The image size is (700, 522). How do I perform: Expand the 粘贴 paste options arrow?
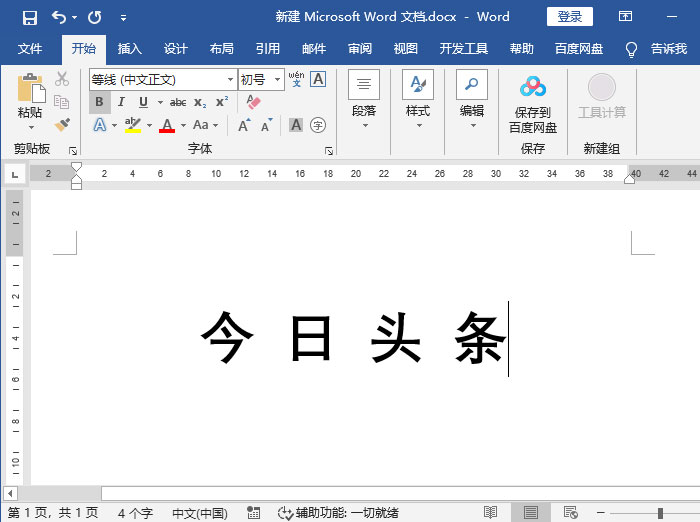click(31, 128)
